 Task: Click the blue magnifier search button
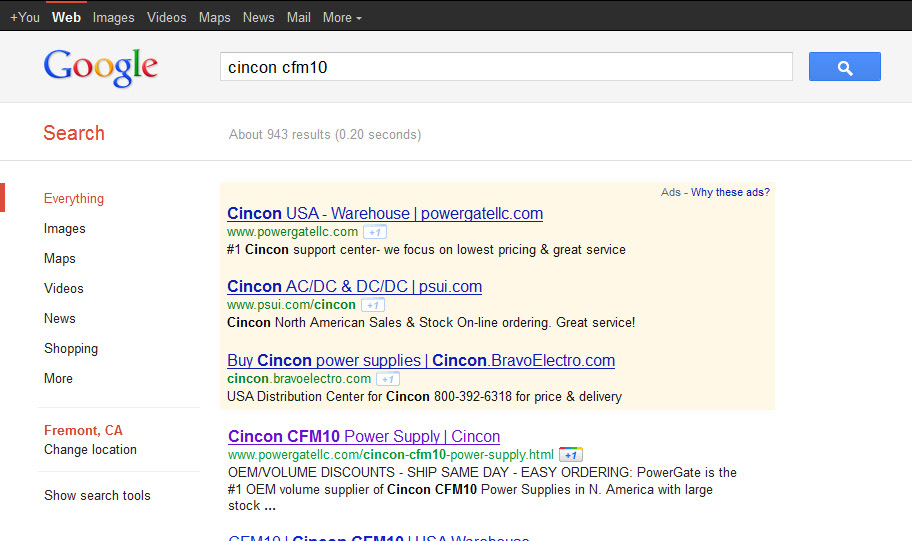(845, 67)
